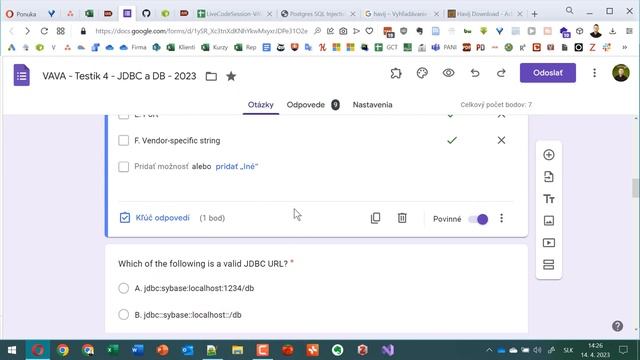Click the browser tab search icon
The height and width of the screenshot is (360, 640).
pyautogui.click(x=569, y=11)
